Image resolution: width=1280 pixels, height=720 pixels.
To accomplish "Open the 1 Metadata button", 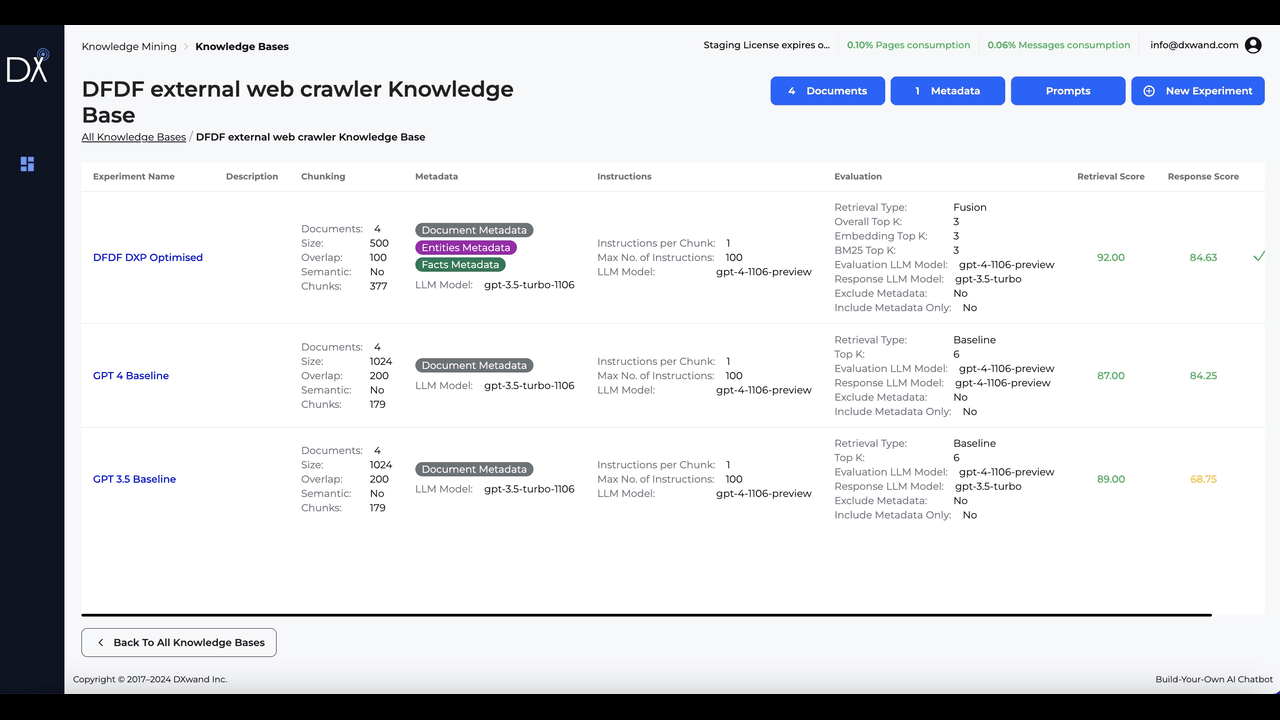I will click(x=948, y=91).
